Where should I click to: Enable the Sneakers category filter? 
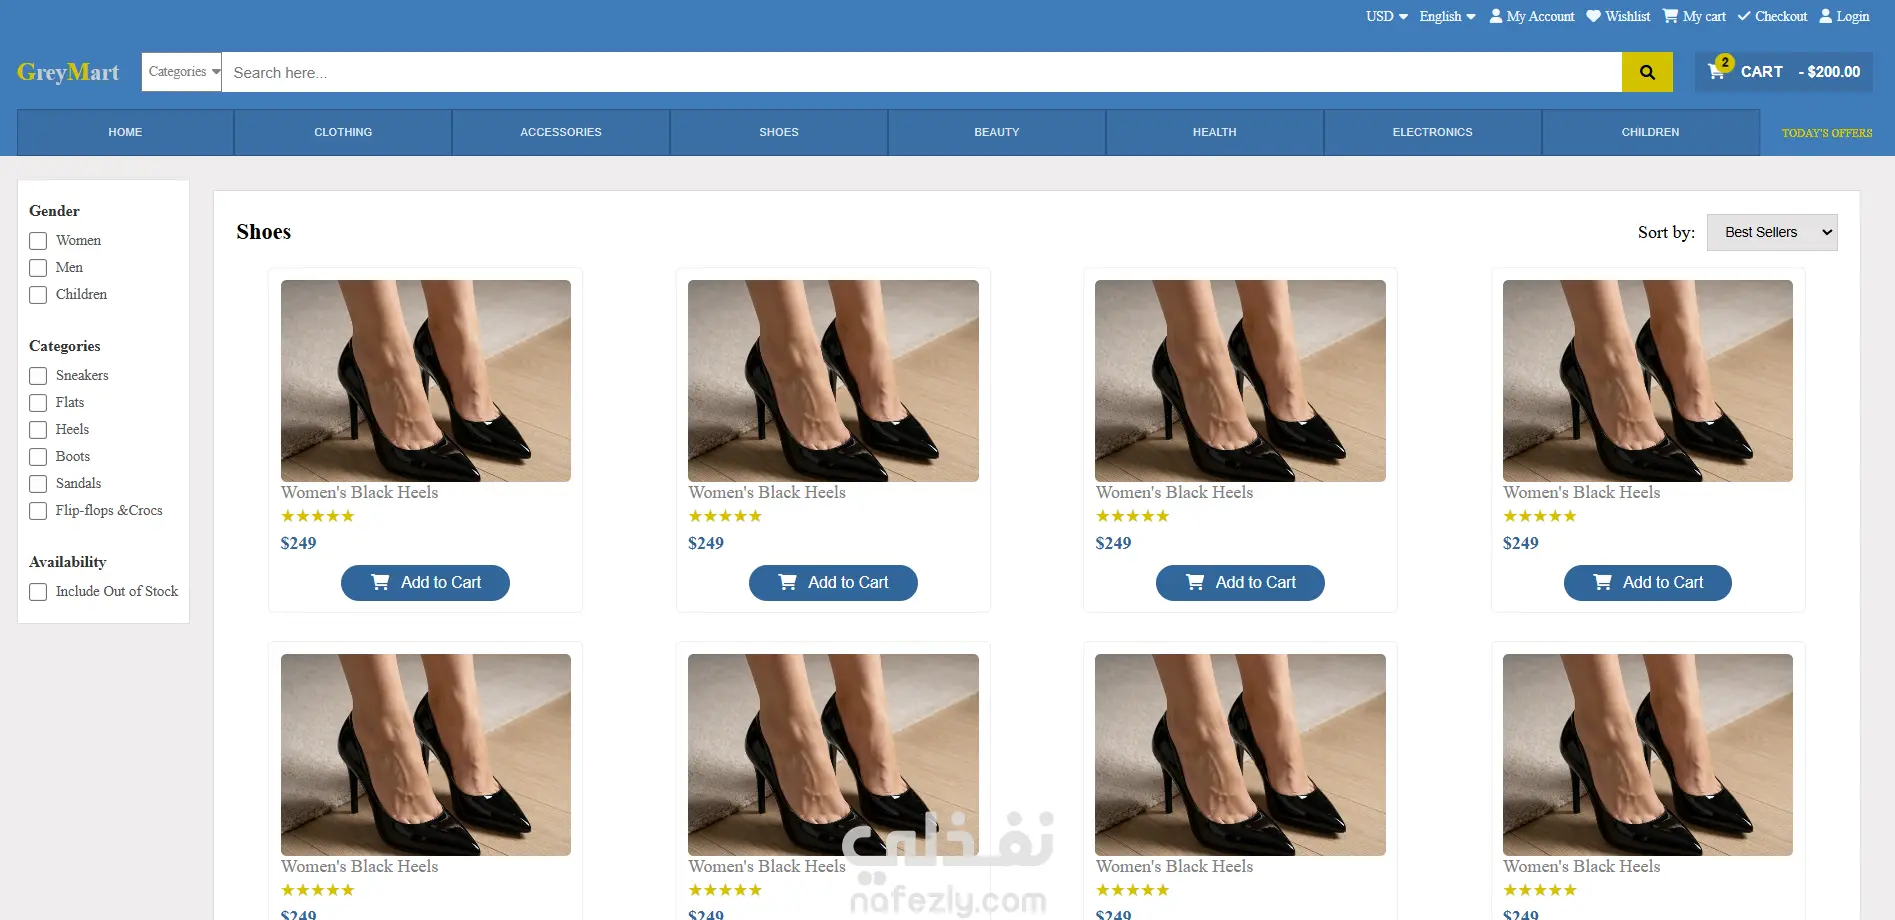click(x=38, y=376)
